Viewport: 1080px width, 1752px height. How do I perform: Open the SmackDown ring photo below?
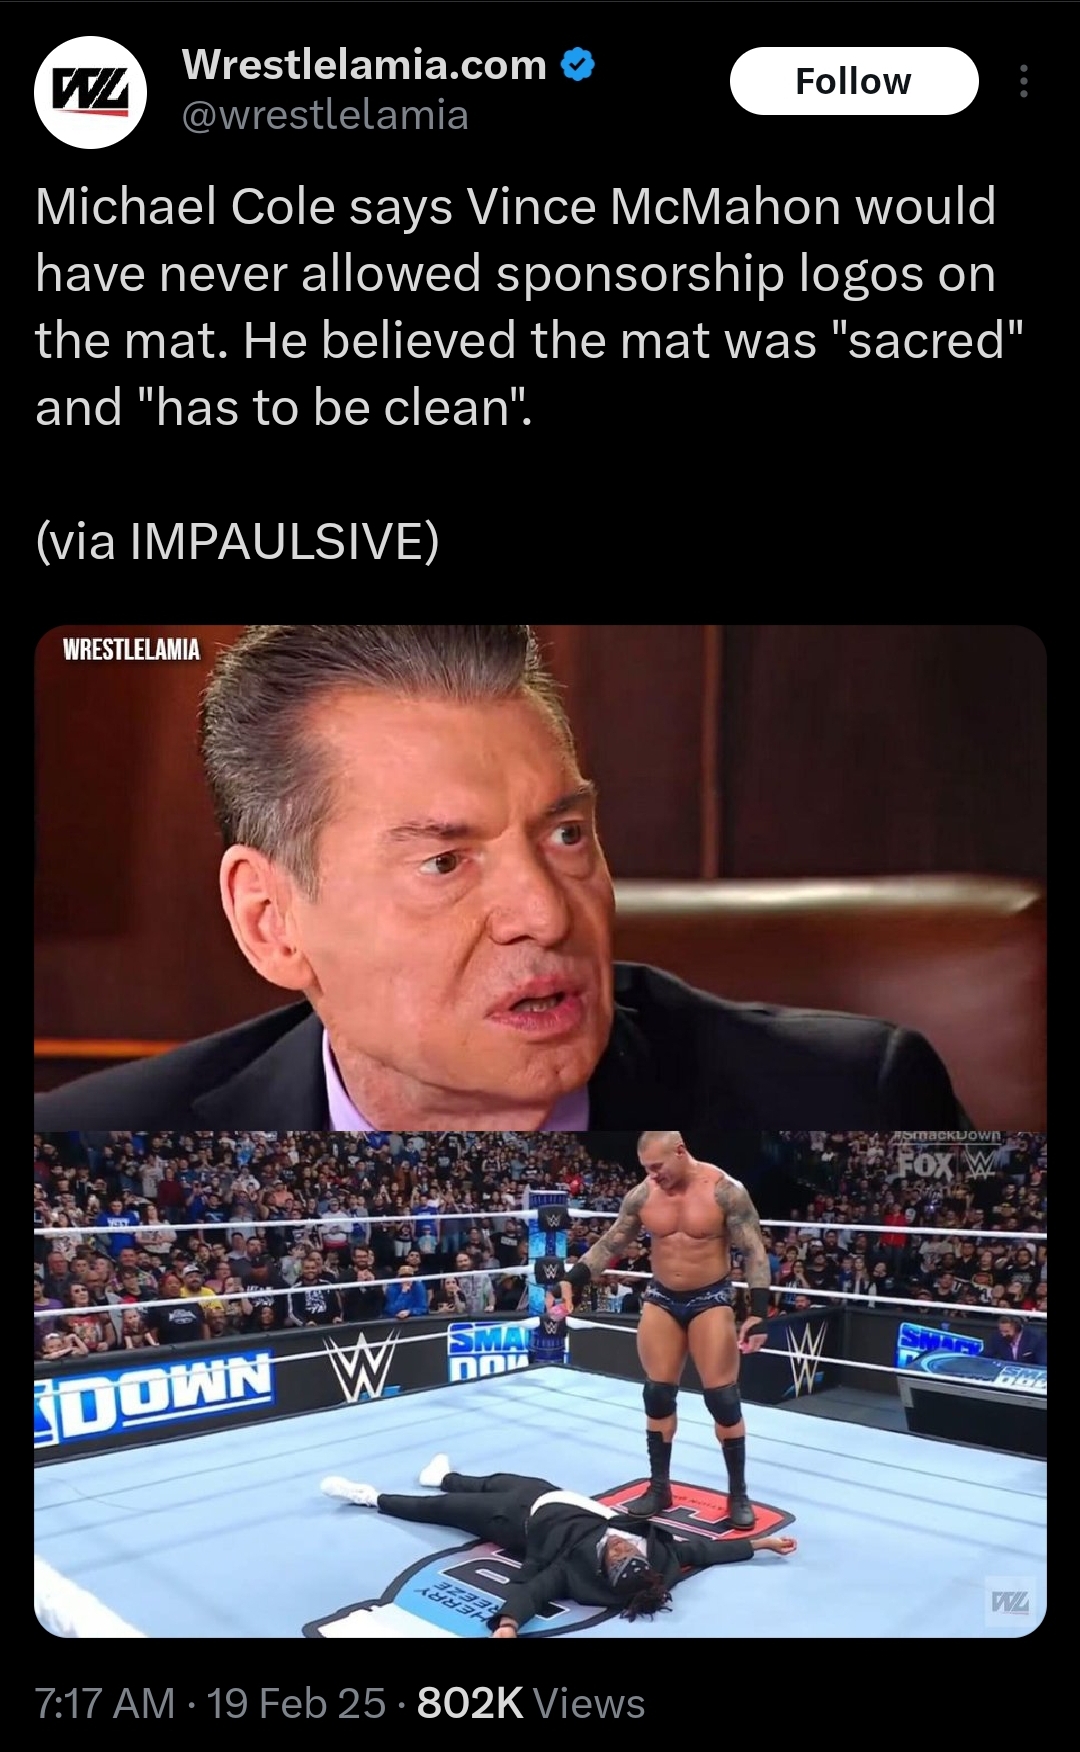click(x=540, y=1384)
